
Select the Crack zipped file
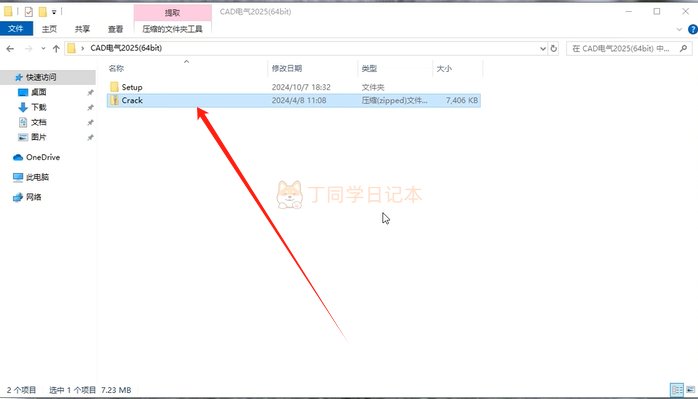tap(294, 100)
